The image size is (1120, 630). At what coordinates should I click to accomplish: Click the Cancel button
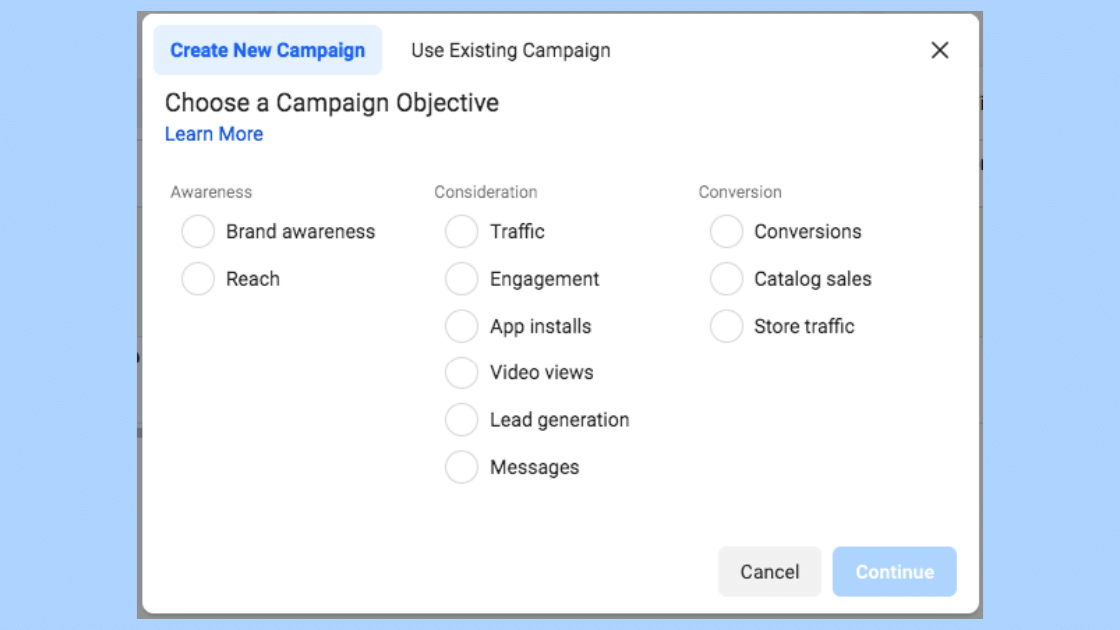coord(769,571)
